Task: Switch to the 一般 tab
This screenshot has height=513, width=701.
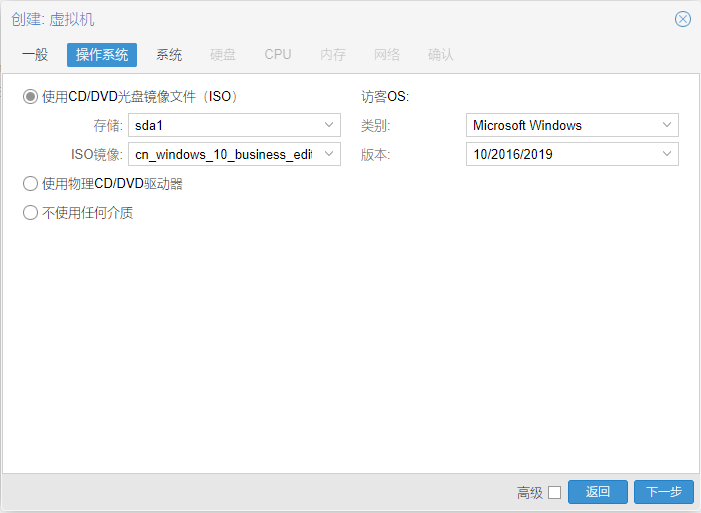Action: coord(35,55)
